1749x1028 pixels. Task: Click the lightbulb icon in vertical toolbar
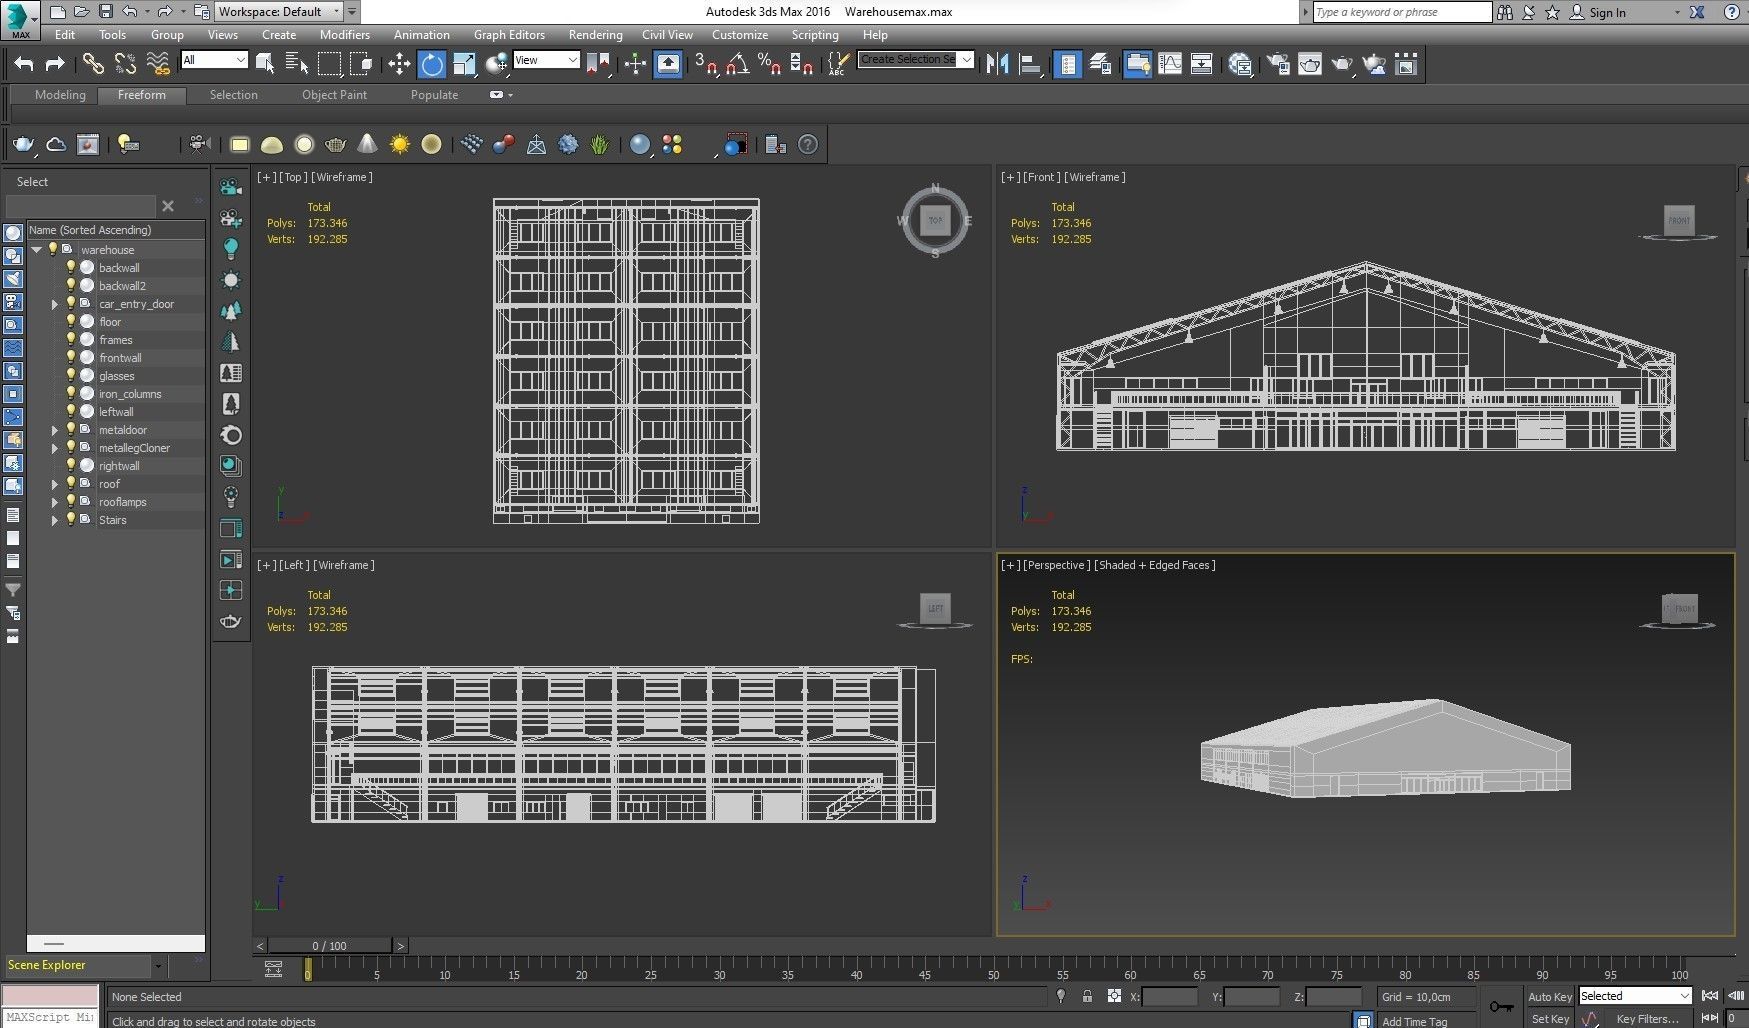pos(231,248)
